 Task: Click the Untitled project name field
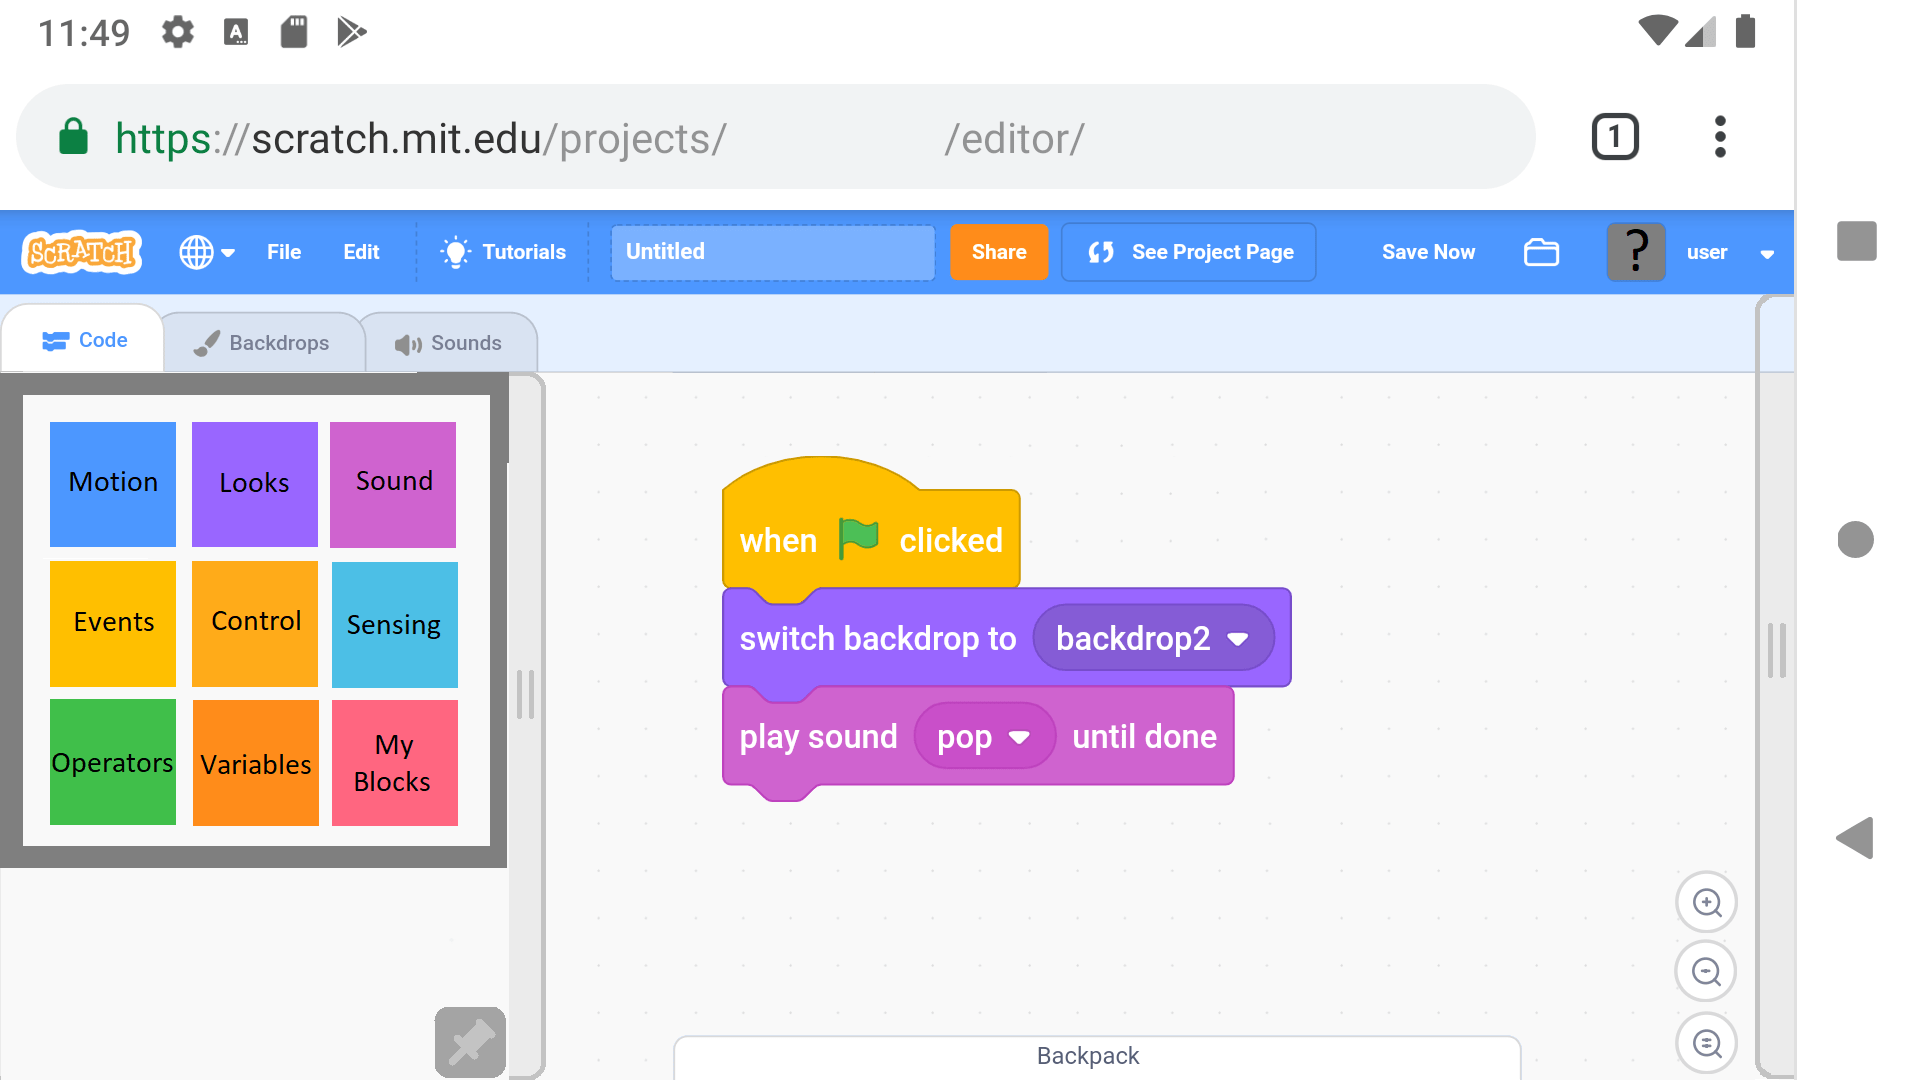point(772,252)
